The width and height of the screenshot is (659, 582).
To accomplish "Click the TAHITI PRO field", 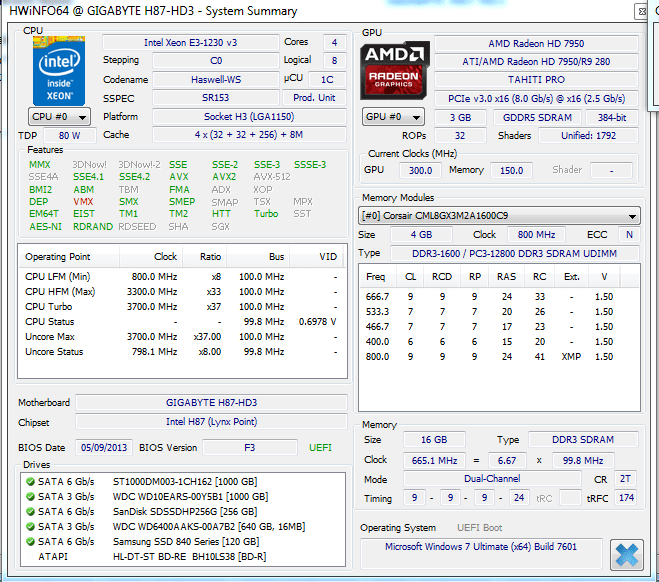I will (536, 80).
